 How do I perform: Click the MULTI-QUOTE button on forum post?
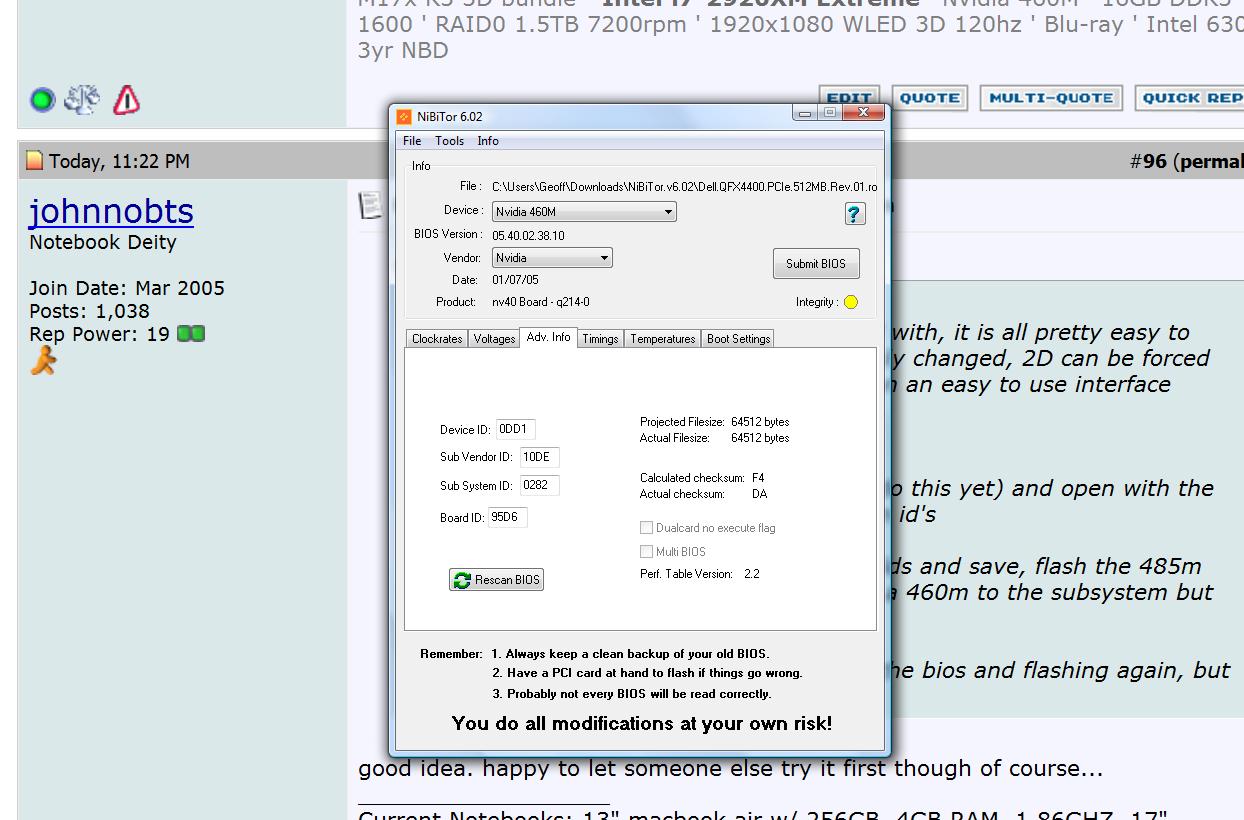tap(1051, 98)
